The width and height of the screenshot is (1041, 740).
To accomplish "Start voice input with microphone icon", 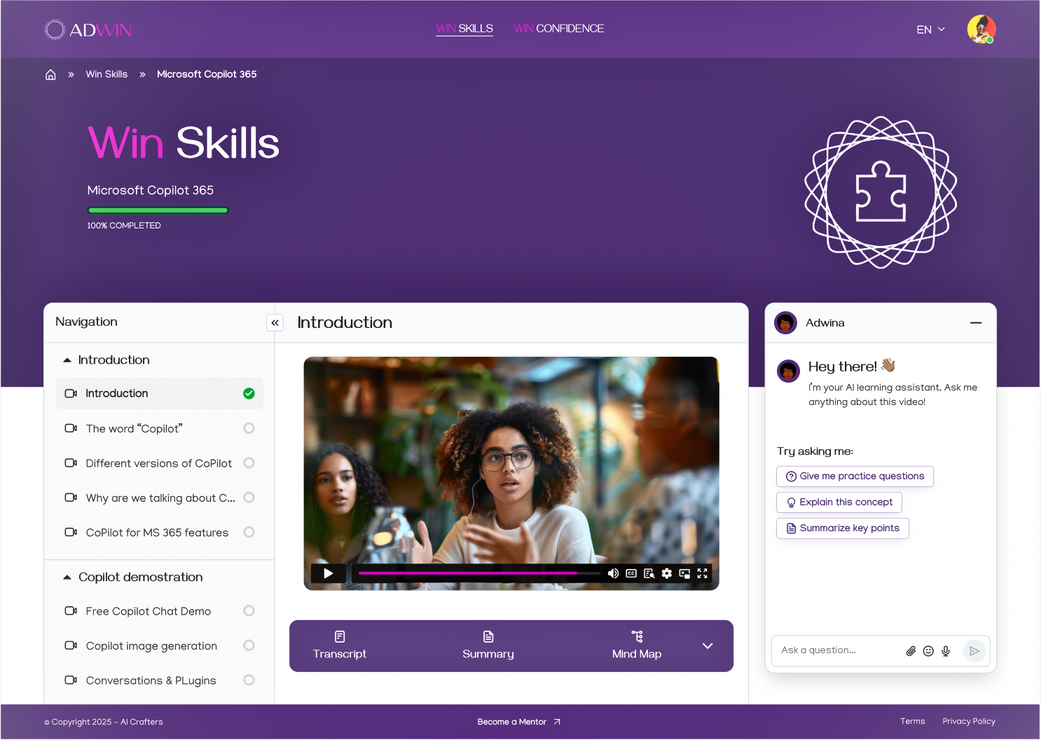I will pyautogui.click(x=946, y=651).
